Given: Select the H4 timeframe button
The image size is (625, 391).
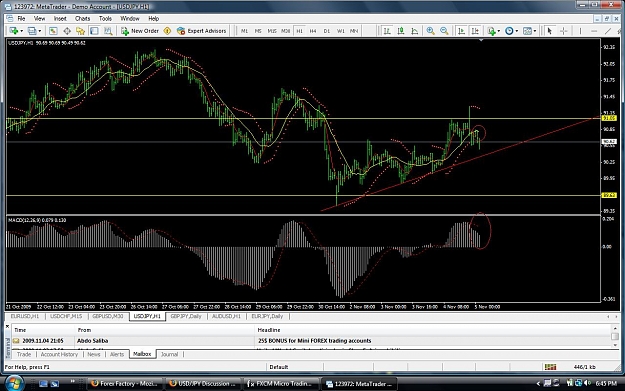Looking at the screenshot, I should (313, 31).
